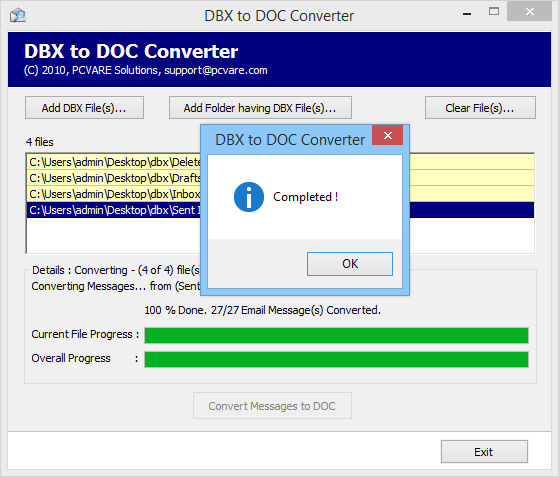The width and height of the screenshot is (559, 477).
Task: Close the main window using title bar X
Action: click(530, 11)
